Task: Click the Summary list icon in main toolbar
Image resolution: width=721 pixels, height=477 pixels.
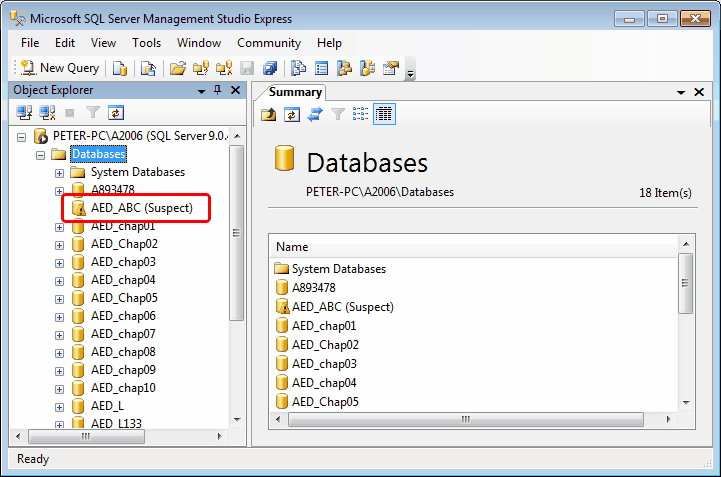Action: (x=321, y=69)
